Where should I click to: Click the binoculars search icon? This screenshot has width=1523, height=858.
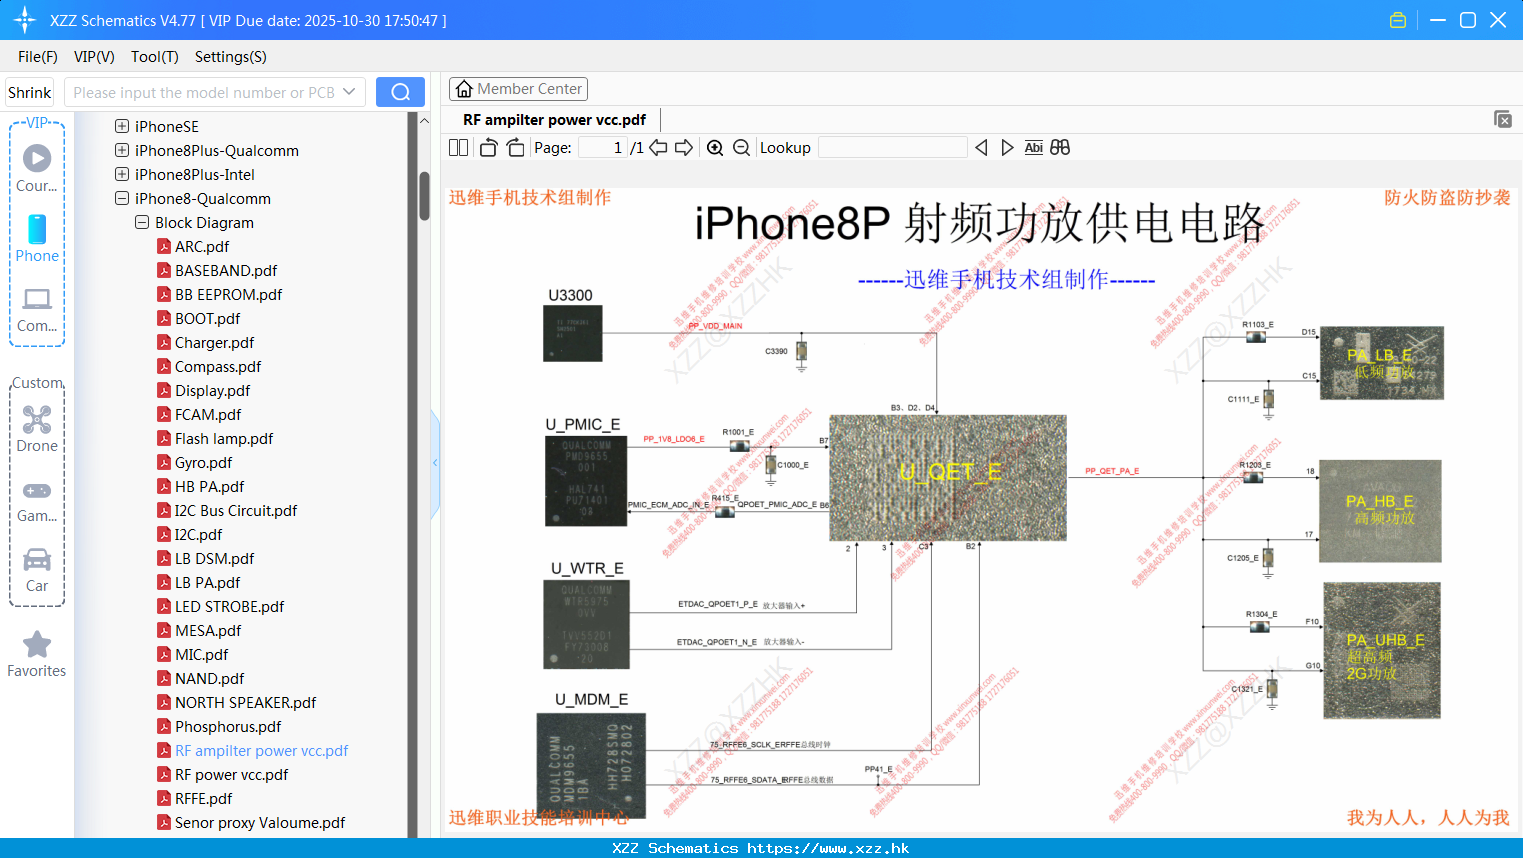[x=1060, y=147]
